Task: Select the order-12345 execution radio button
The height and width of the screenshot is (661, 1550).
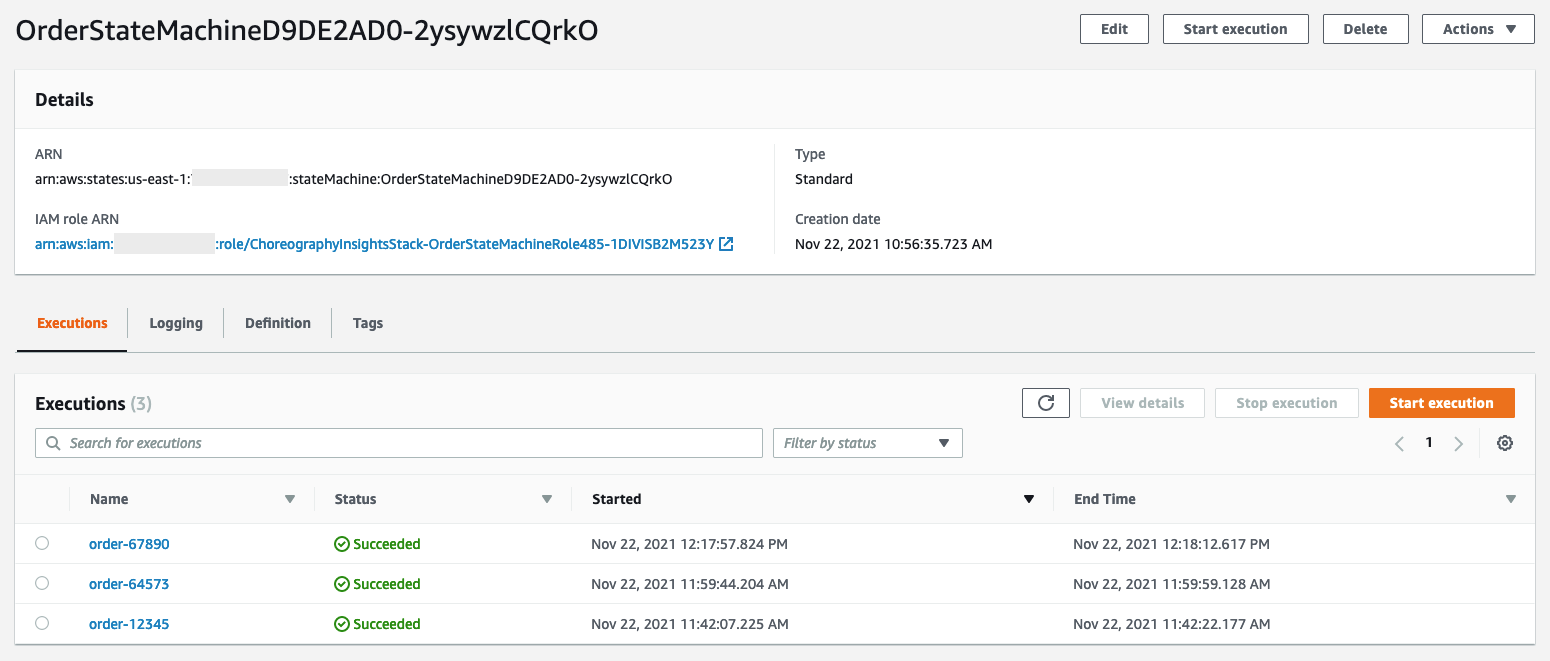Action: pos(41,623)
